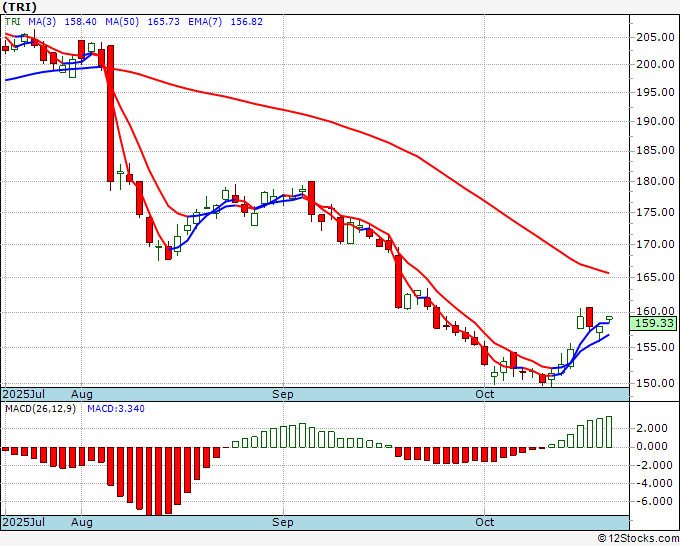Click the 165.00 price axis label
680x546 pixels.
(655, 277)
